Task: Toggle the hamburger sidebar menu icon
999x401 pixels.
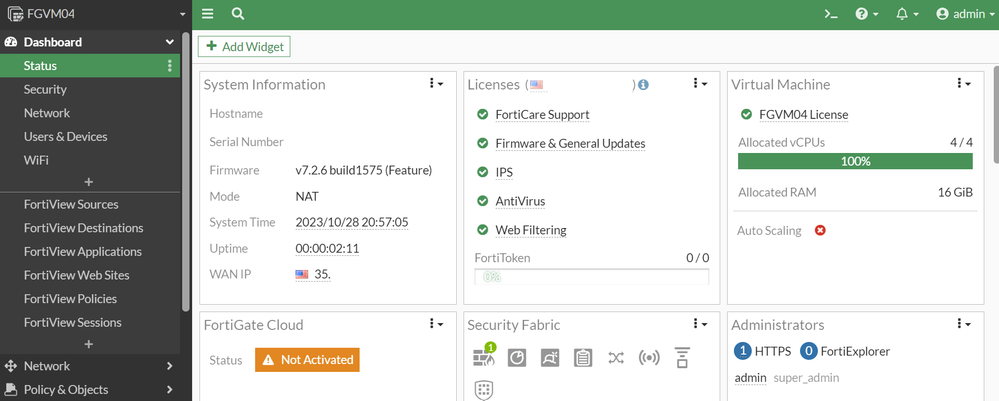Action: (208, 14)
